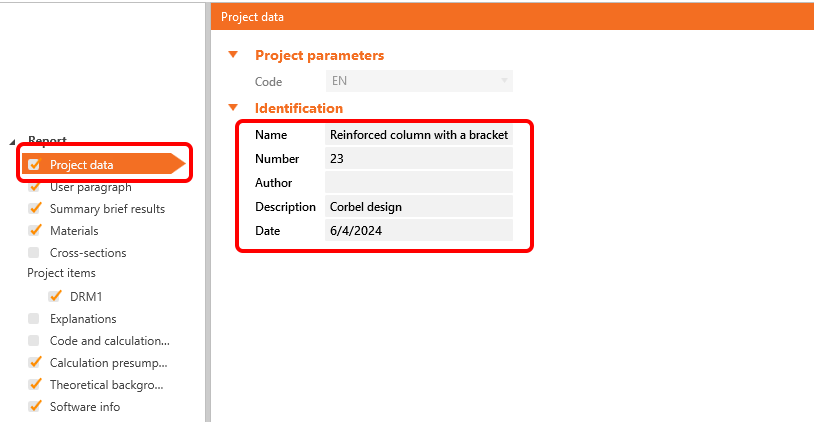Enable the Explanations checkbox
The width and height of the screenshot is (814, 422).
coord(34,319)
